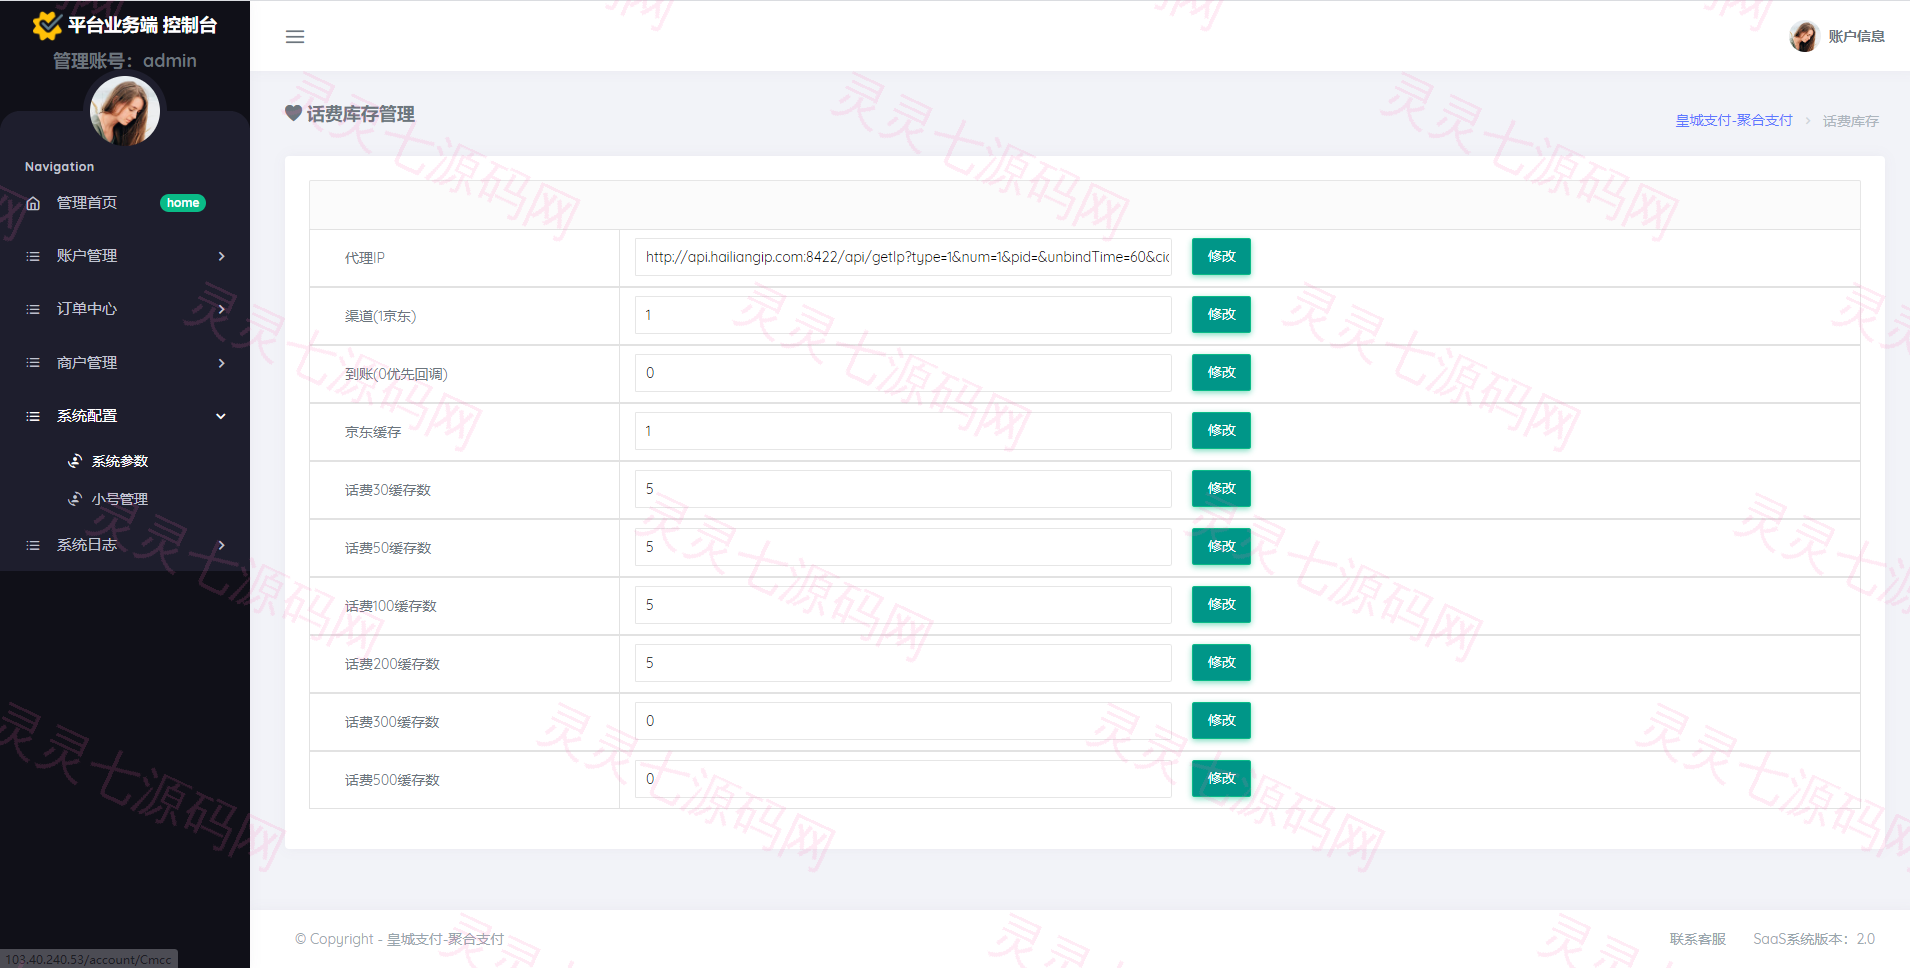Click the heart icon by 话费库存管理
Image resolution: width=1910 pixels, height=968 pixels.
click(293, 113)
